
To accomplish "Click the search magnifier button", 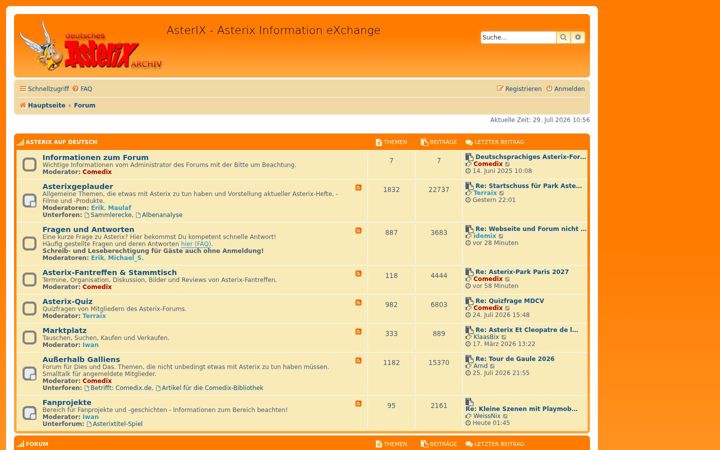I will click(563, 37).
